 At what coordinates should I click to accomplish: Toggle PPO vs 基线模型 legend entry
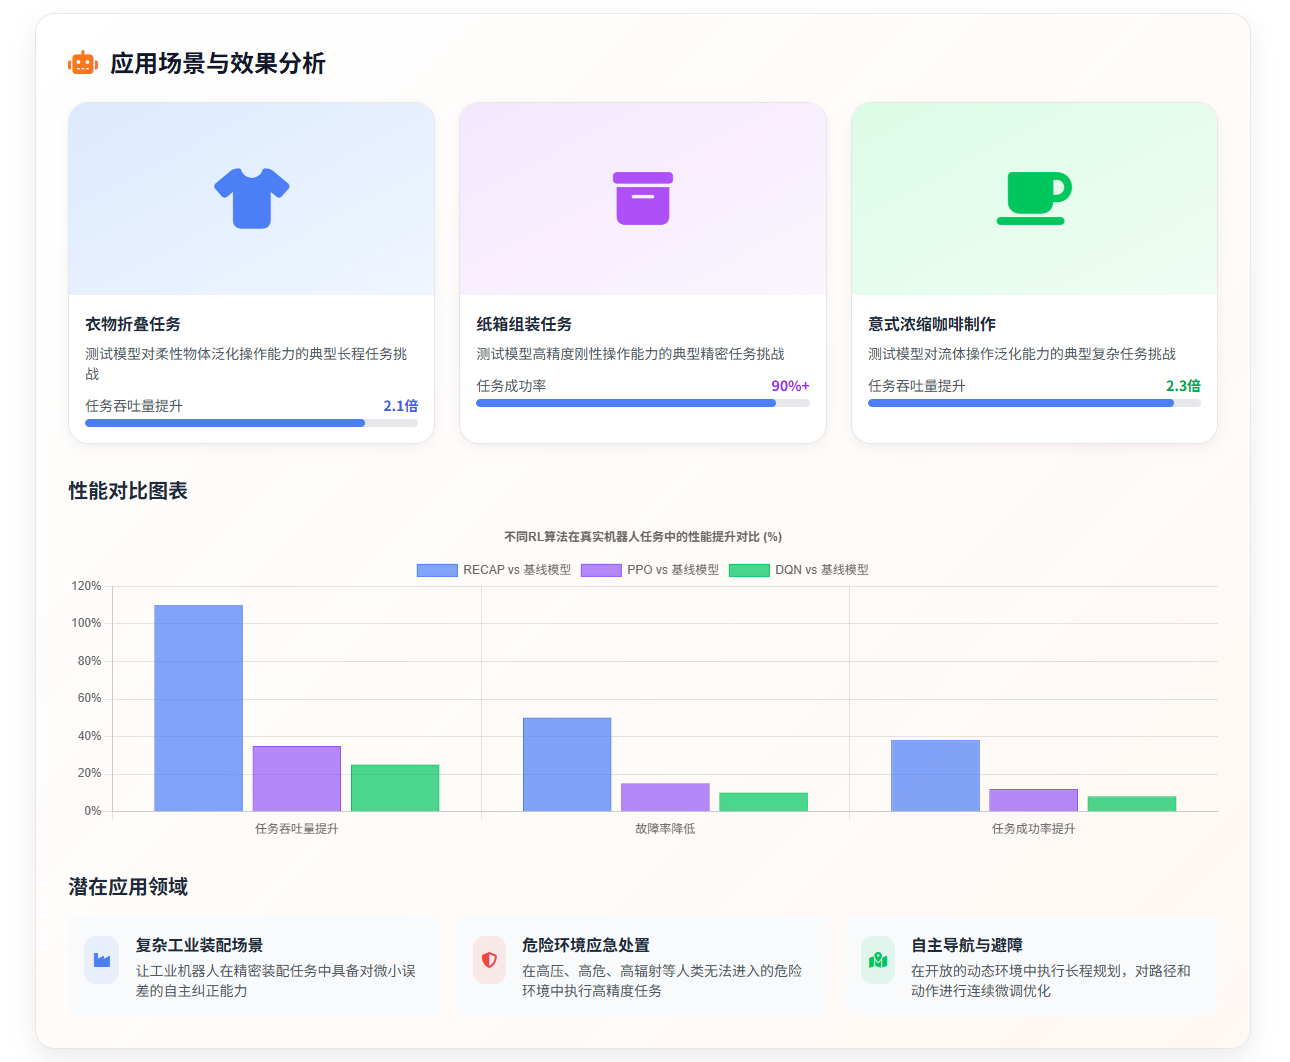[650, 570]
